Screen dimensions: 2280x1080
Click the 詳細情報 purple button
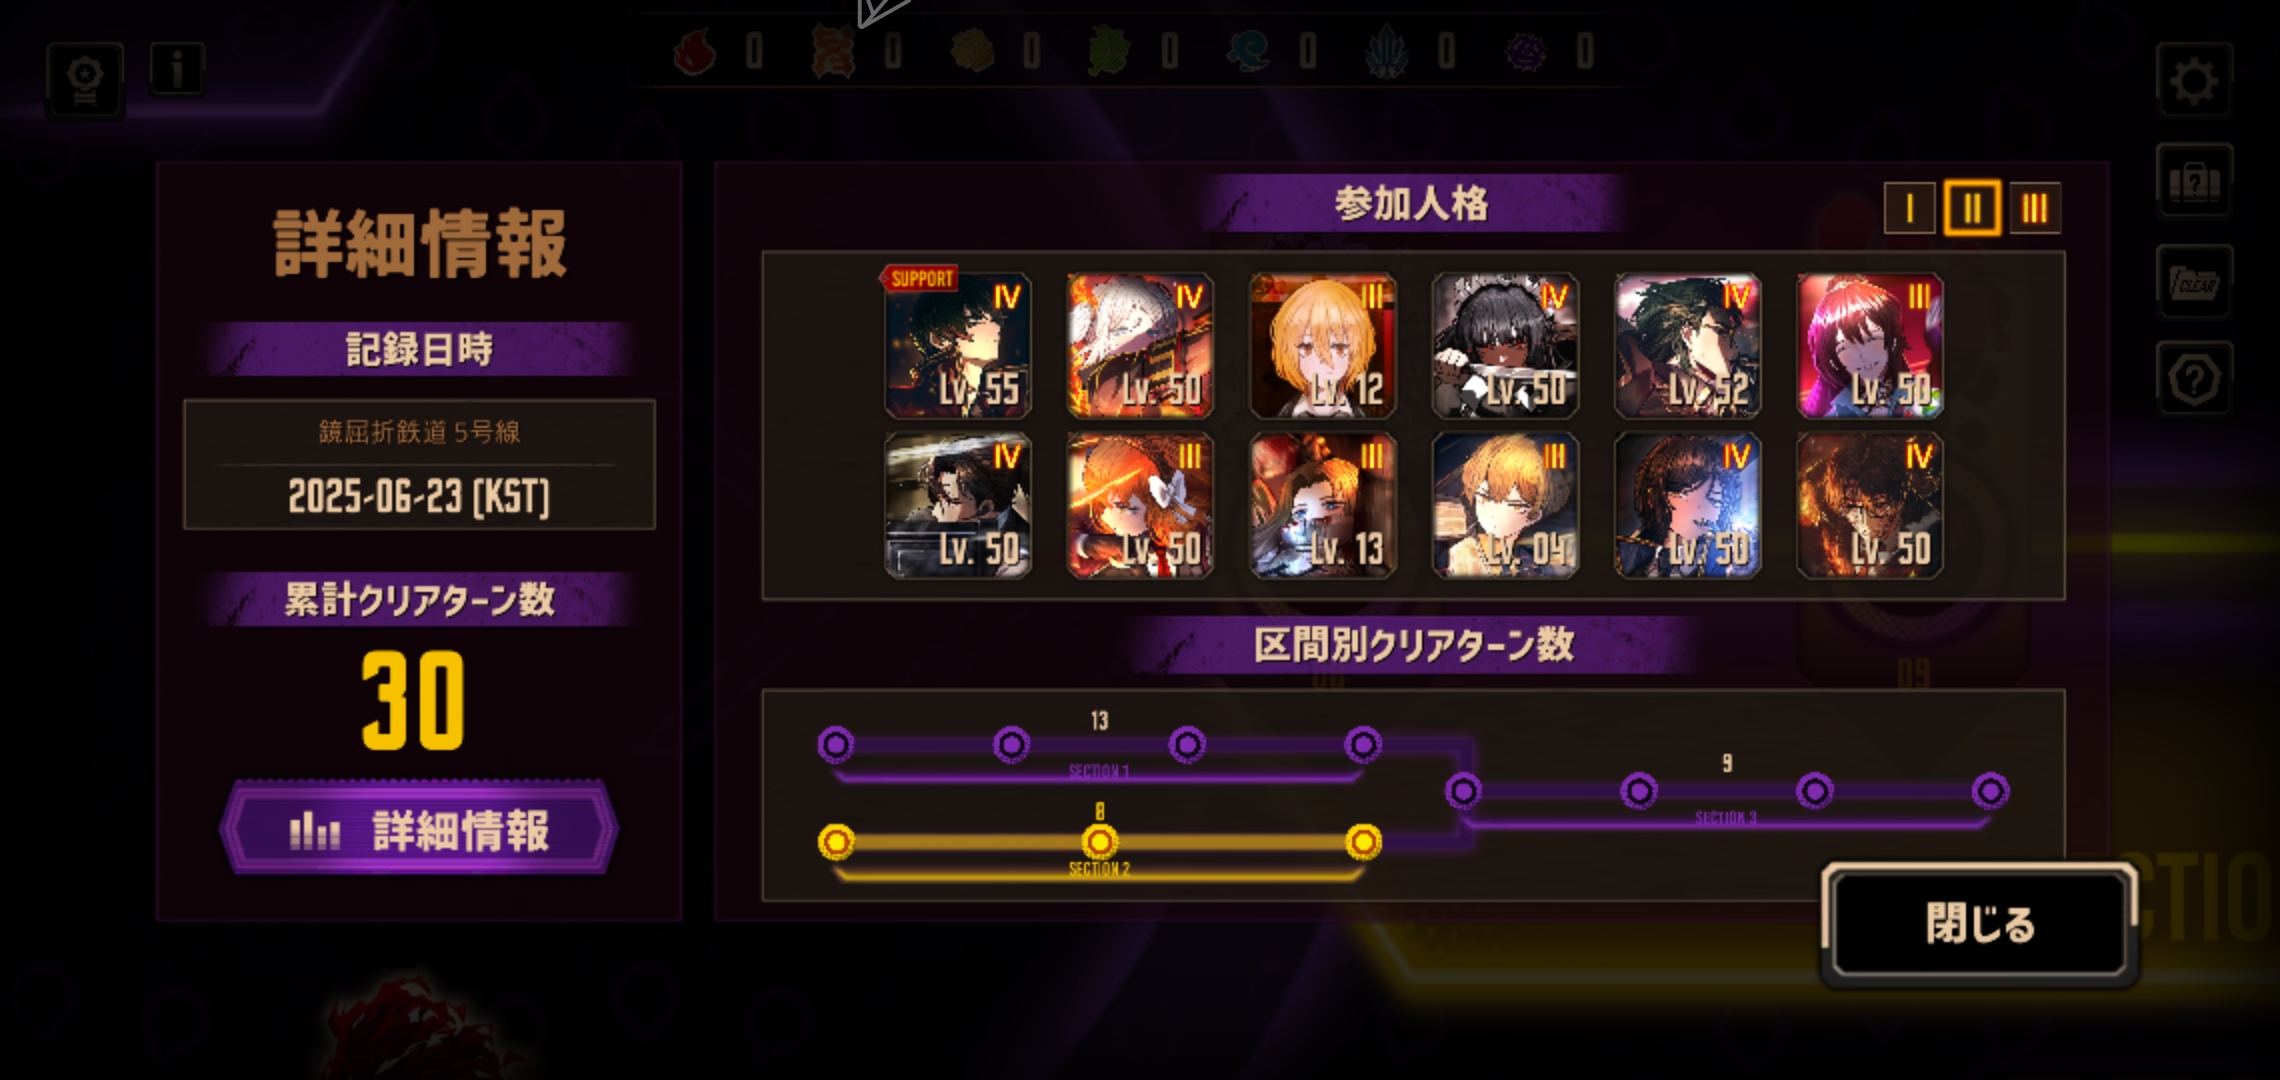coord(419,830)
